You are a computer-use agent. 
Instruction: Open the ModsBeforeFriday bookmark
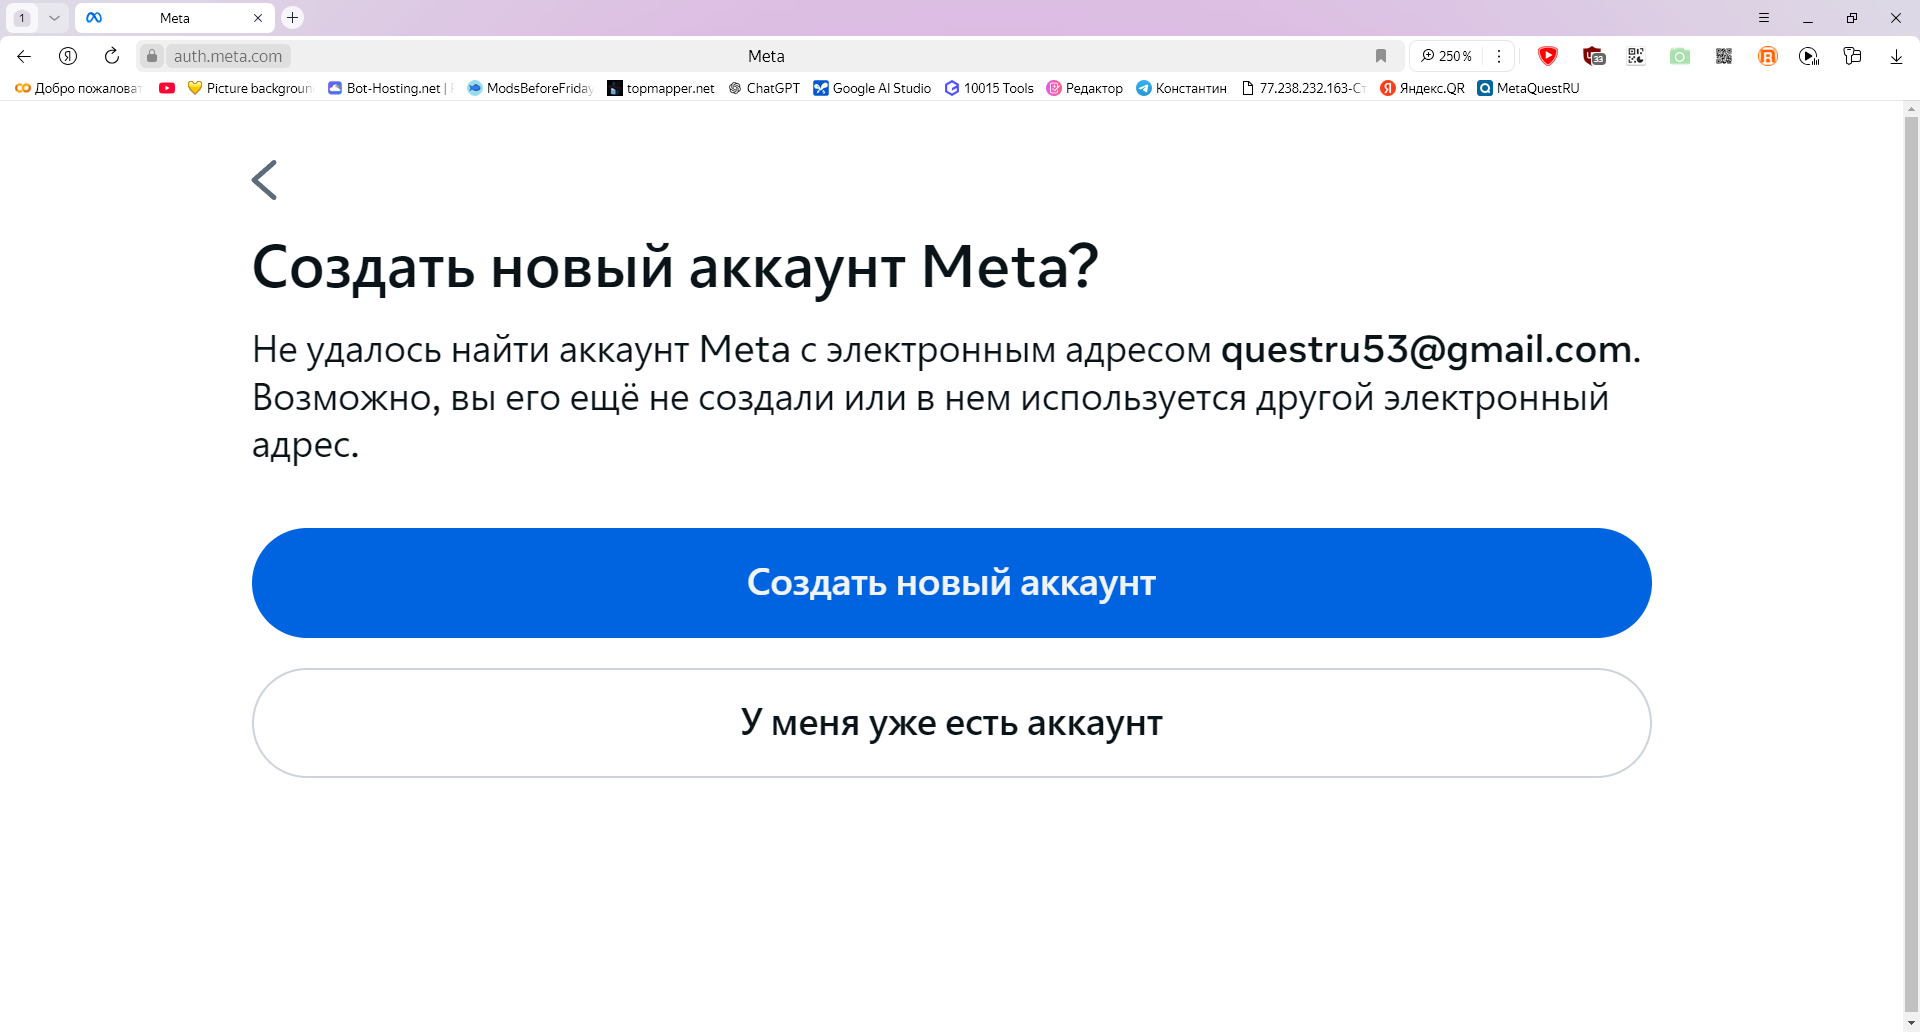[x=529, y=88]
